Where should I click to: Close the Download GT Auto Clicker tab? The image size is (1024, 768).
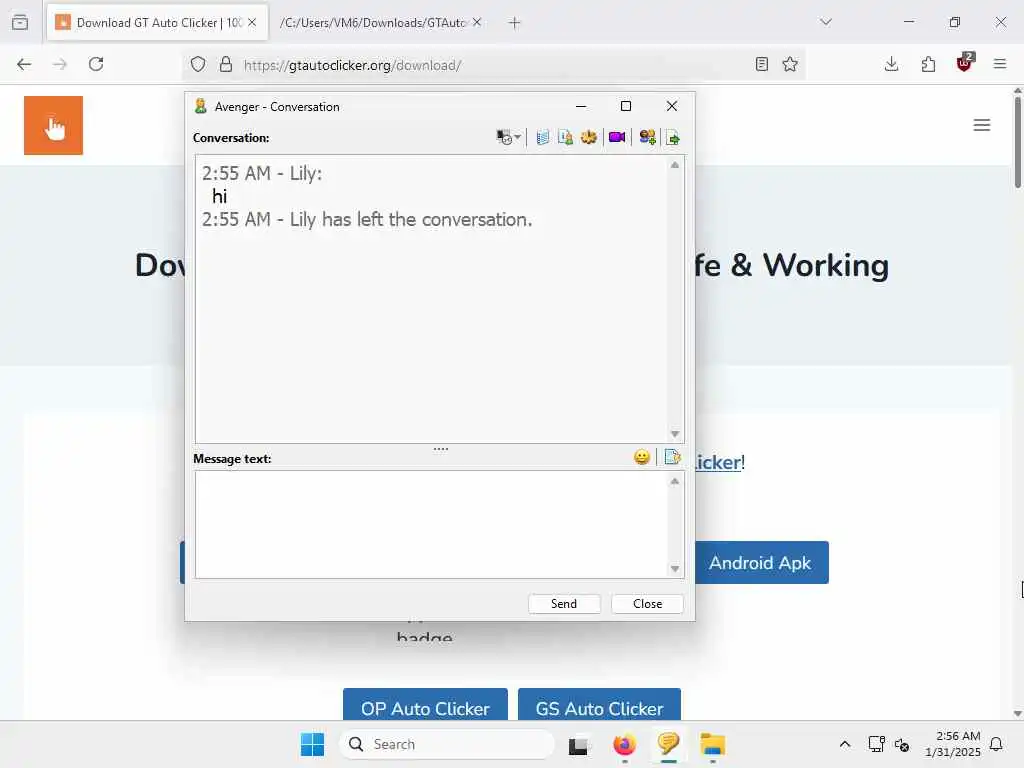point(252,22)
